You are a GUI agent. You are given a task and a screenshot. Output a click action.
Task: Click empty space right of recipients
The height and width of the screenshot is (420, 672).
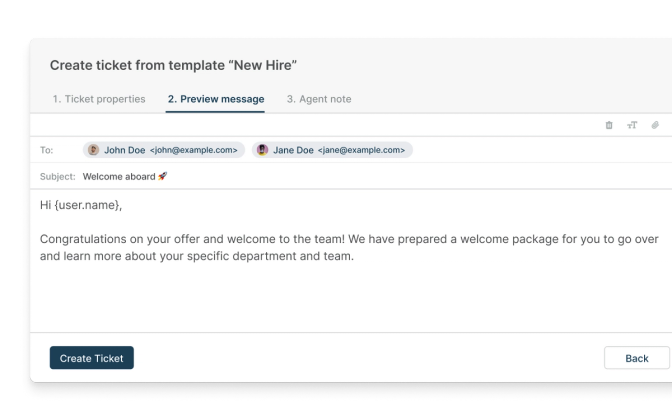540,150
